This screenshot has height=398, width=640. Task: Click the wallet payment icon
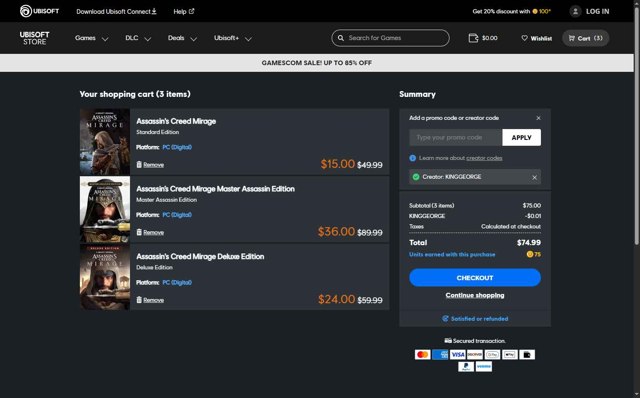tap(527, 354)
